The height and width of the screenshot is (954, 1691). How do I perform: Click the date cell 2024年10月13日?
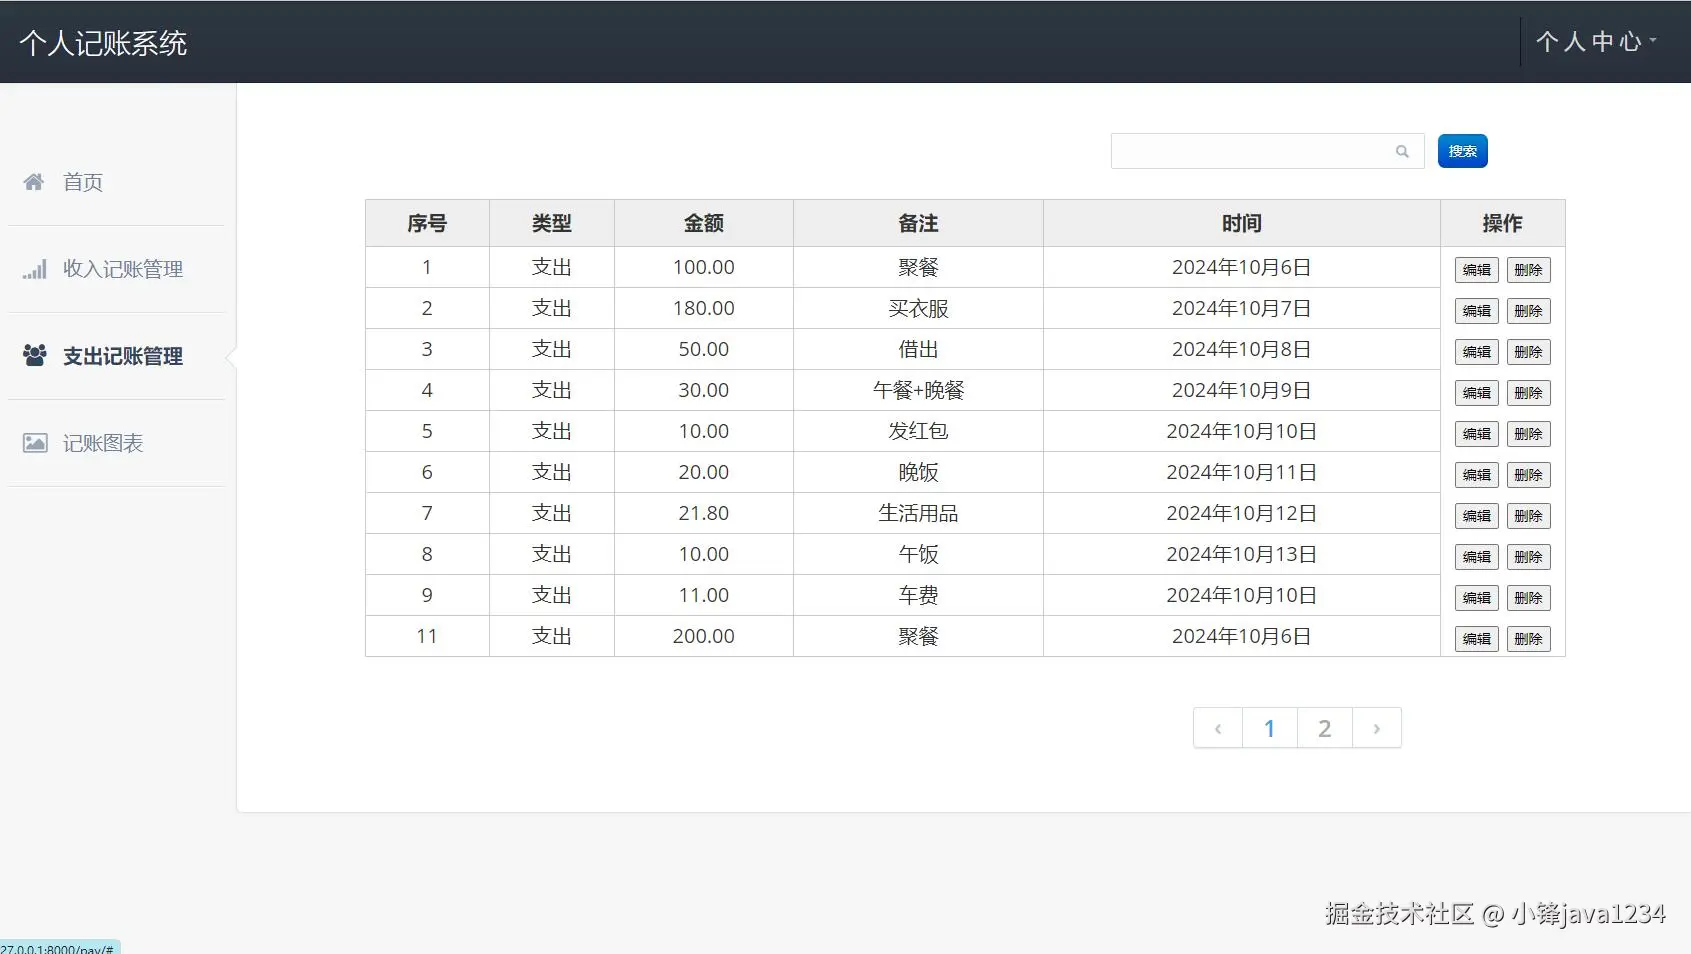1242,554
